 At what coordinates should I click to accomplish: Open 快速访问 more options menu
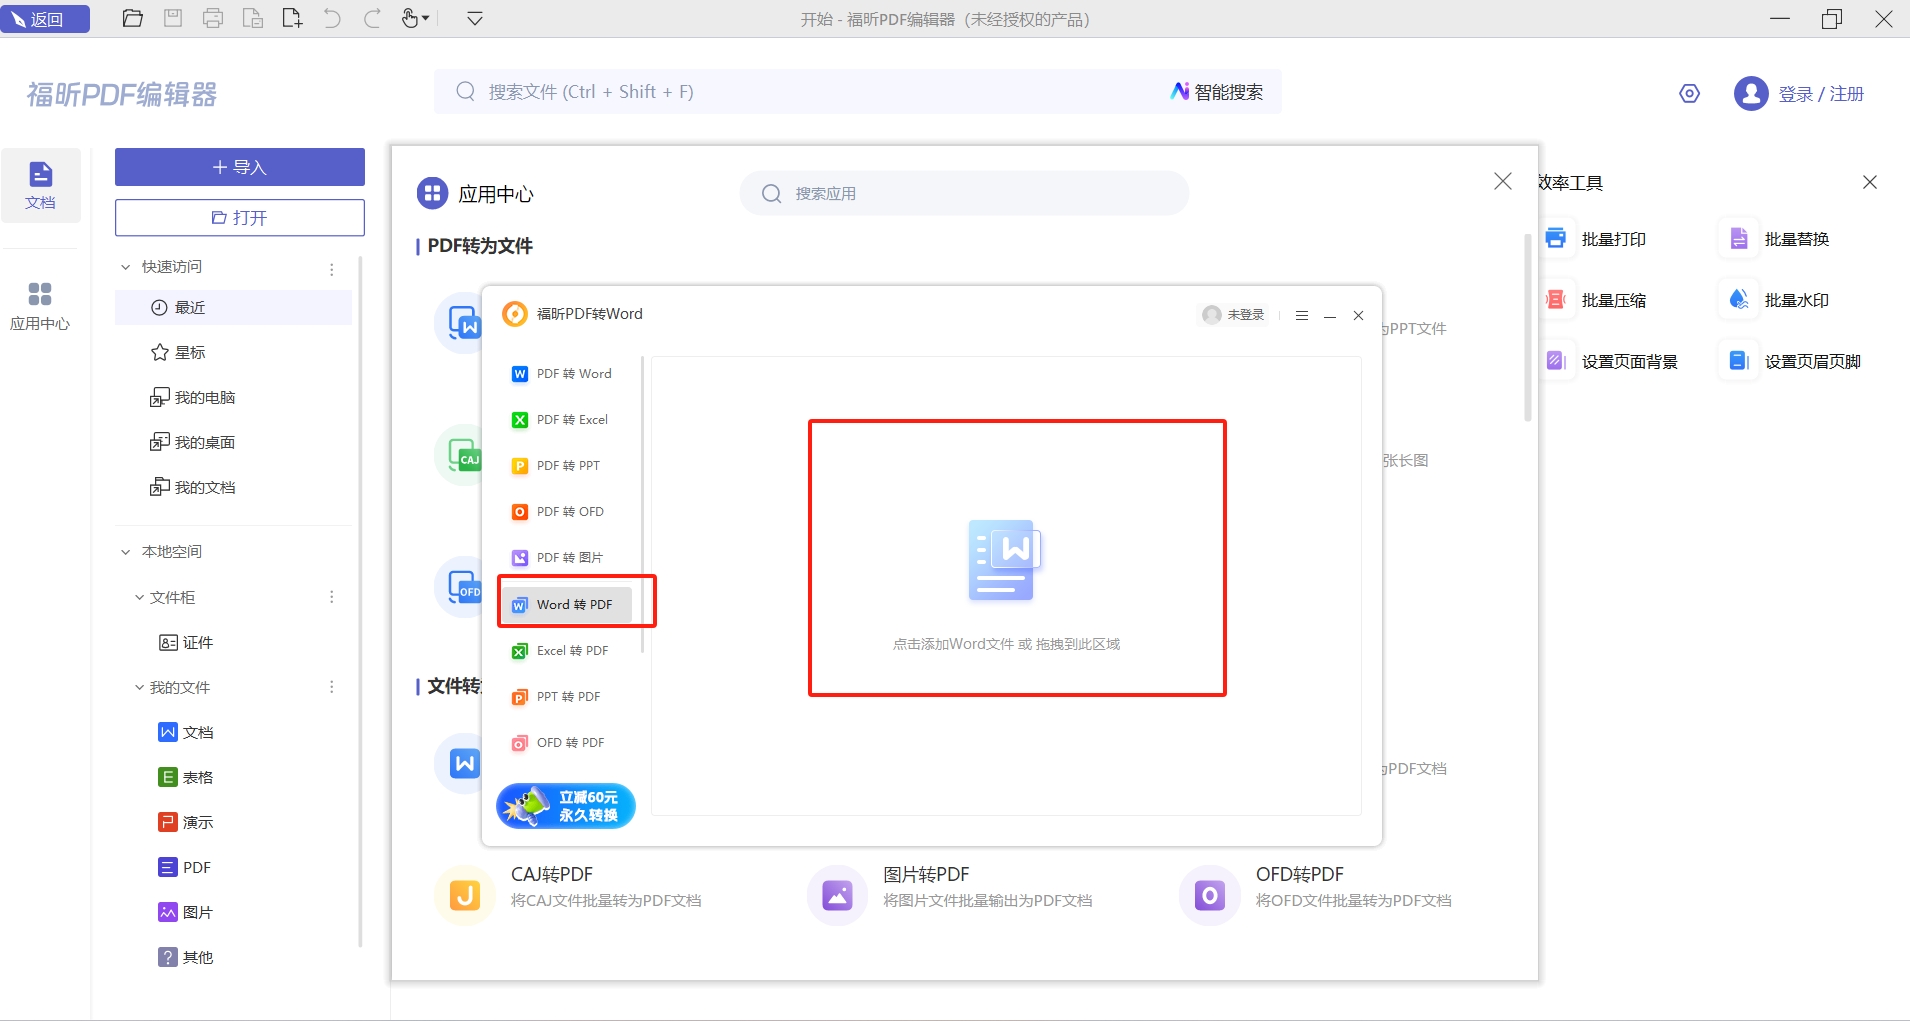coord(332,269)
